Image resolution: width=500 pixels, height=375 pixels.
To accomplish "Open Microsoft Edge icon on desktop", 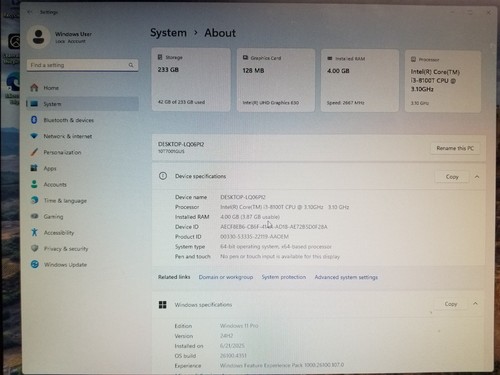I will [13, 82].
